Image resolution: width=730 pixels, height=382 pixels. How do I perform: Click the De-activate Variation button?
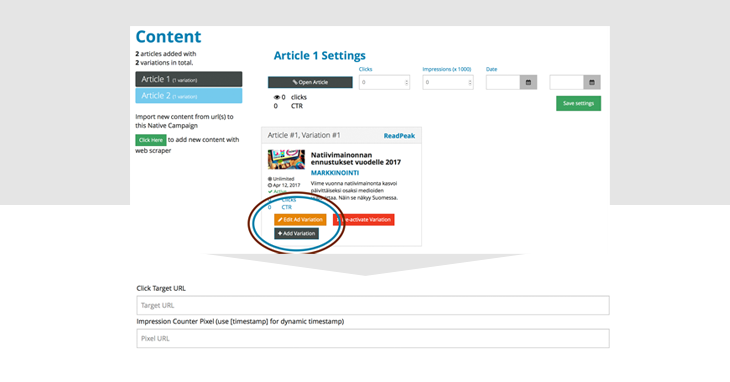(364, 220)
